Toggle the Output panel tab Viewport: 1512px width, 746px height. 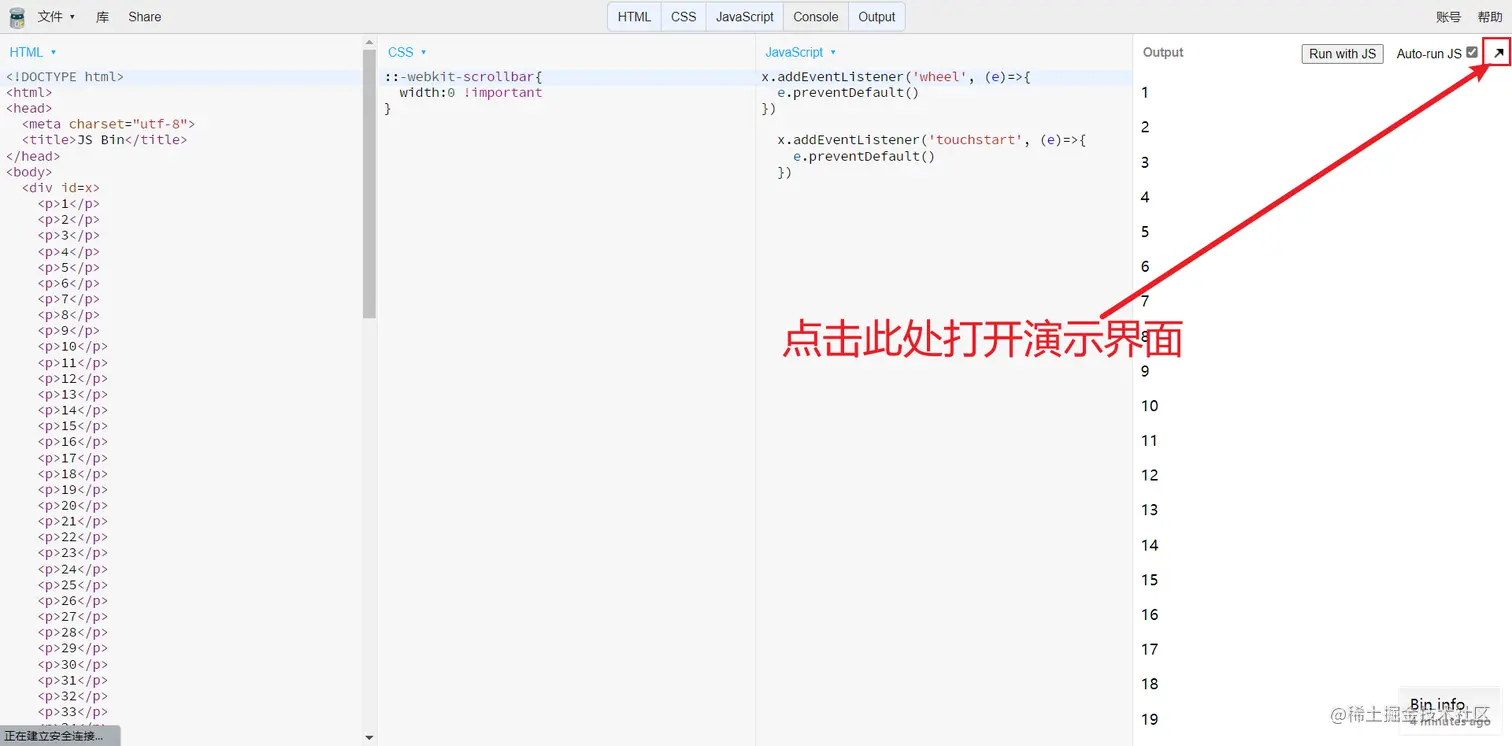[877, 16]
